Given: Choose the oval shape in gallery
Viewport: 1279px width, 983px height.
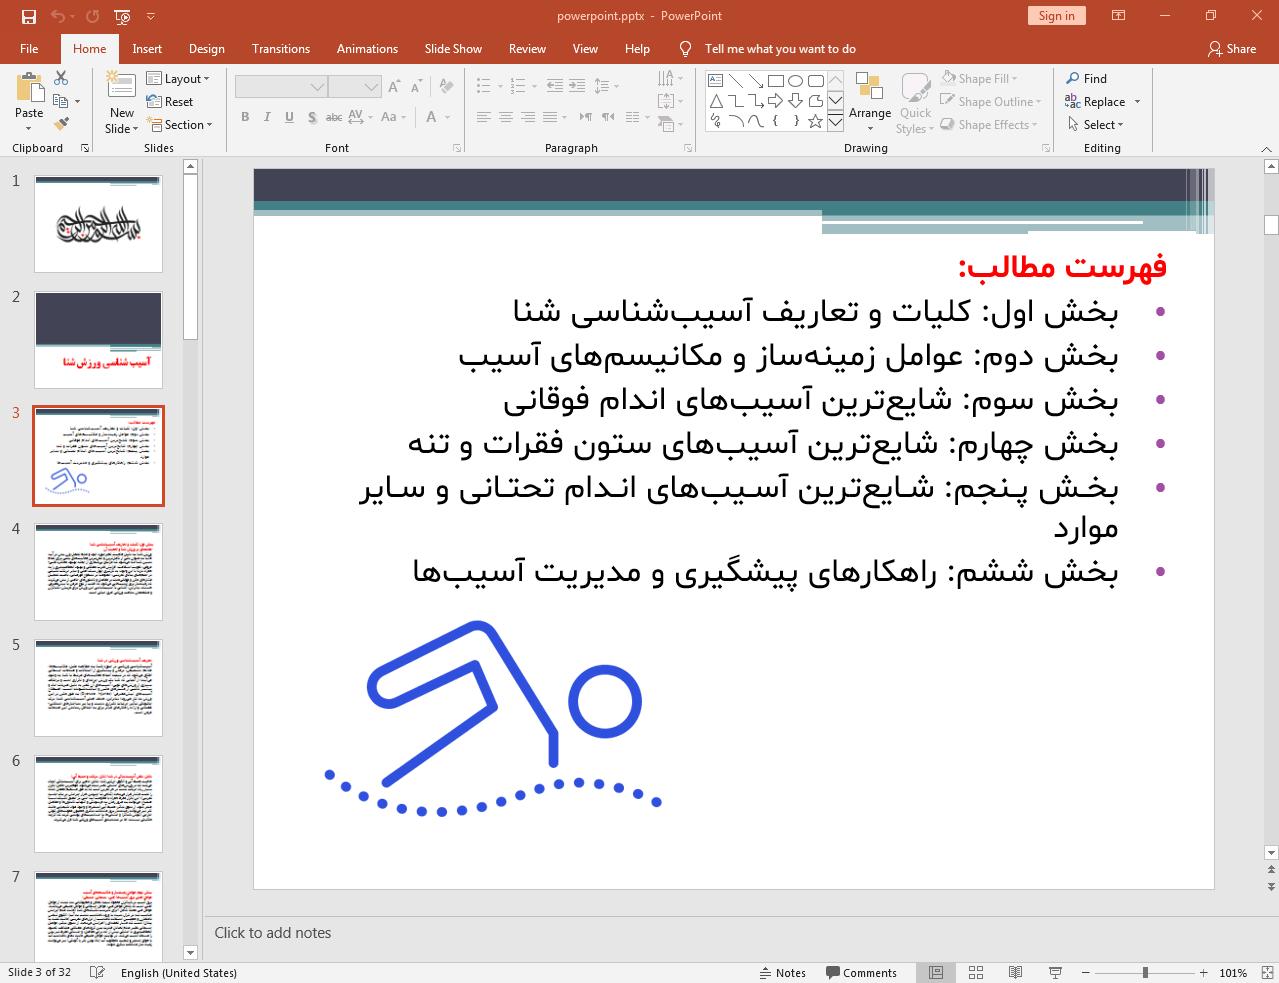Looking at the screenshot, I should (795, 81).
